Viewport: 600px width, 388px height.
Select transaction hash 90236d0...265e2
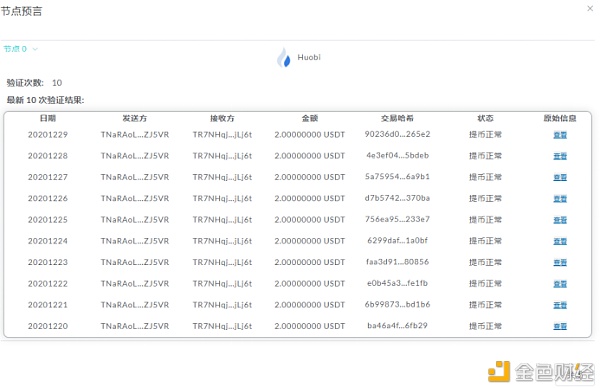tap(397, 134)
